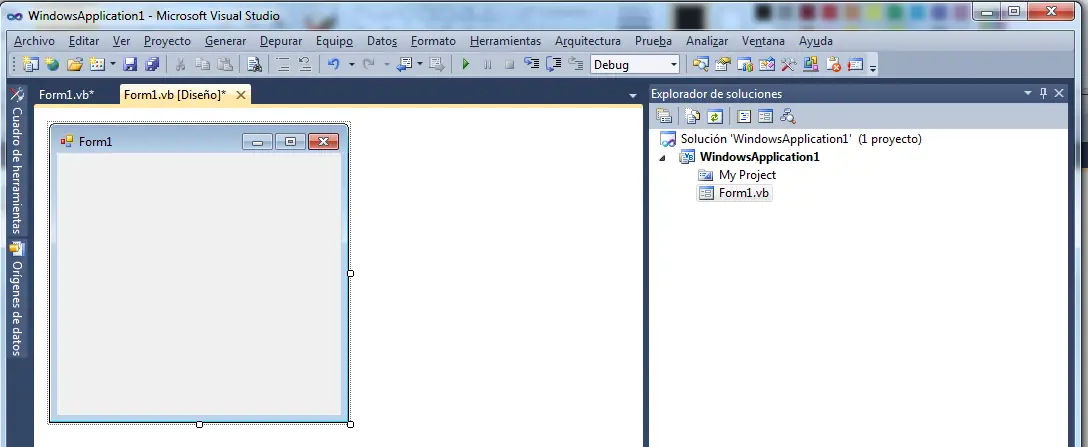1088x447 pixels.
Task: Open the Arquitectura menu
Action: (588, 41)
